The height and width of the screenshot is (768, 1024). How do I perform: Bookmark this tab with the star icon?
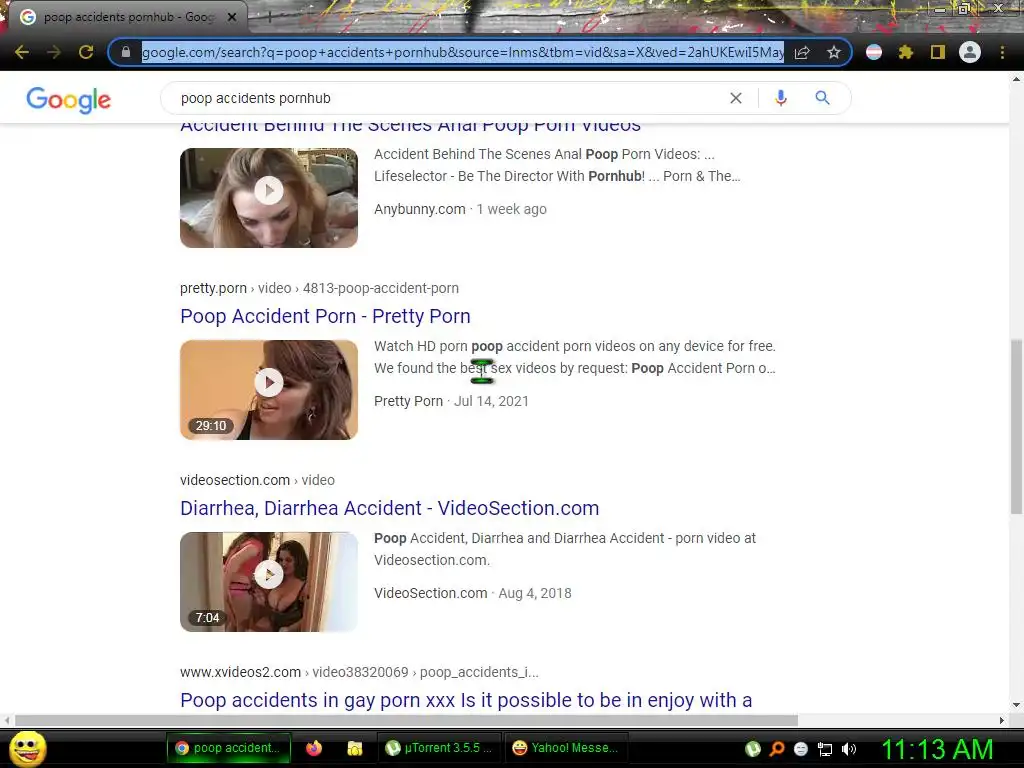coord(833,52)
